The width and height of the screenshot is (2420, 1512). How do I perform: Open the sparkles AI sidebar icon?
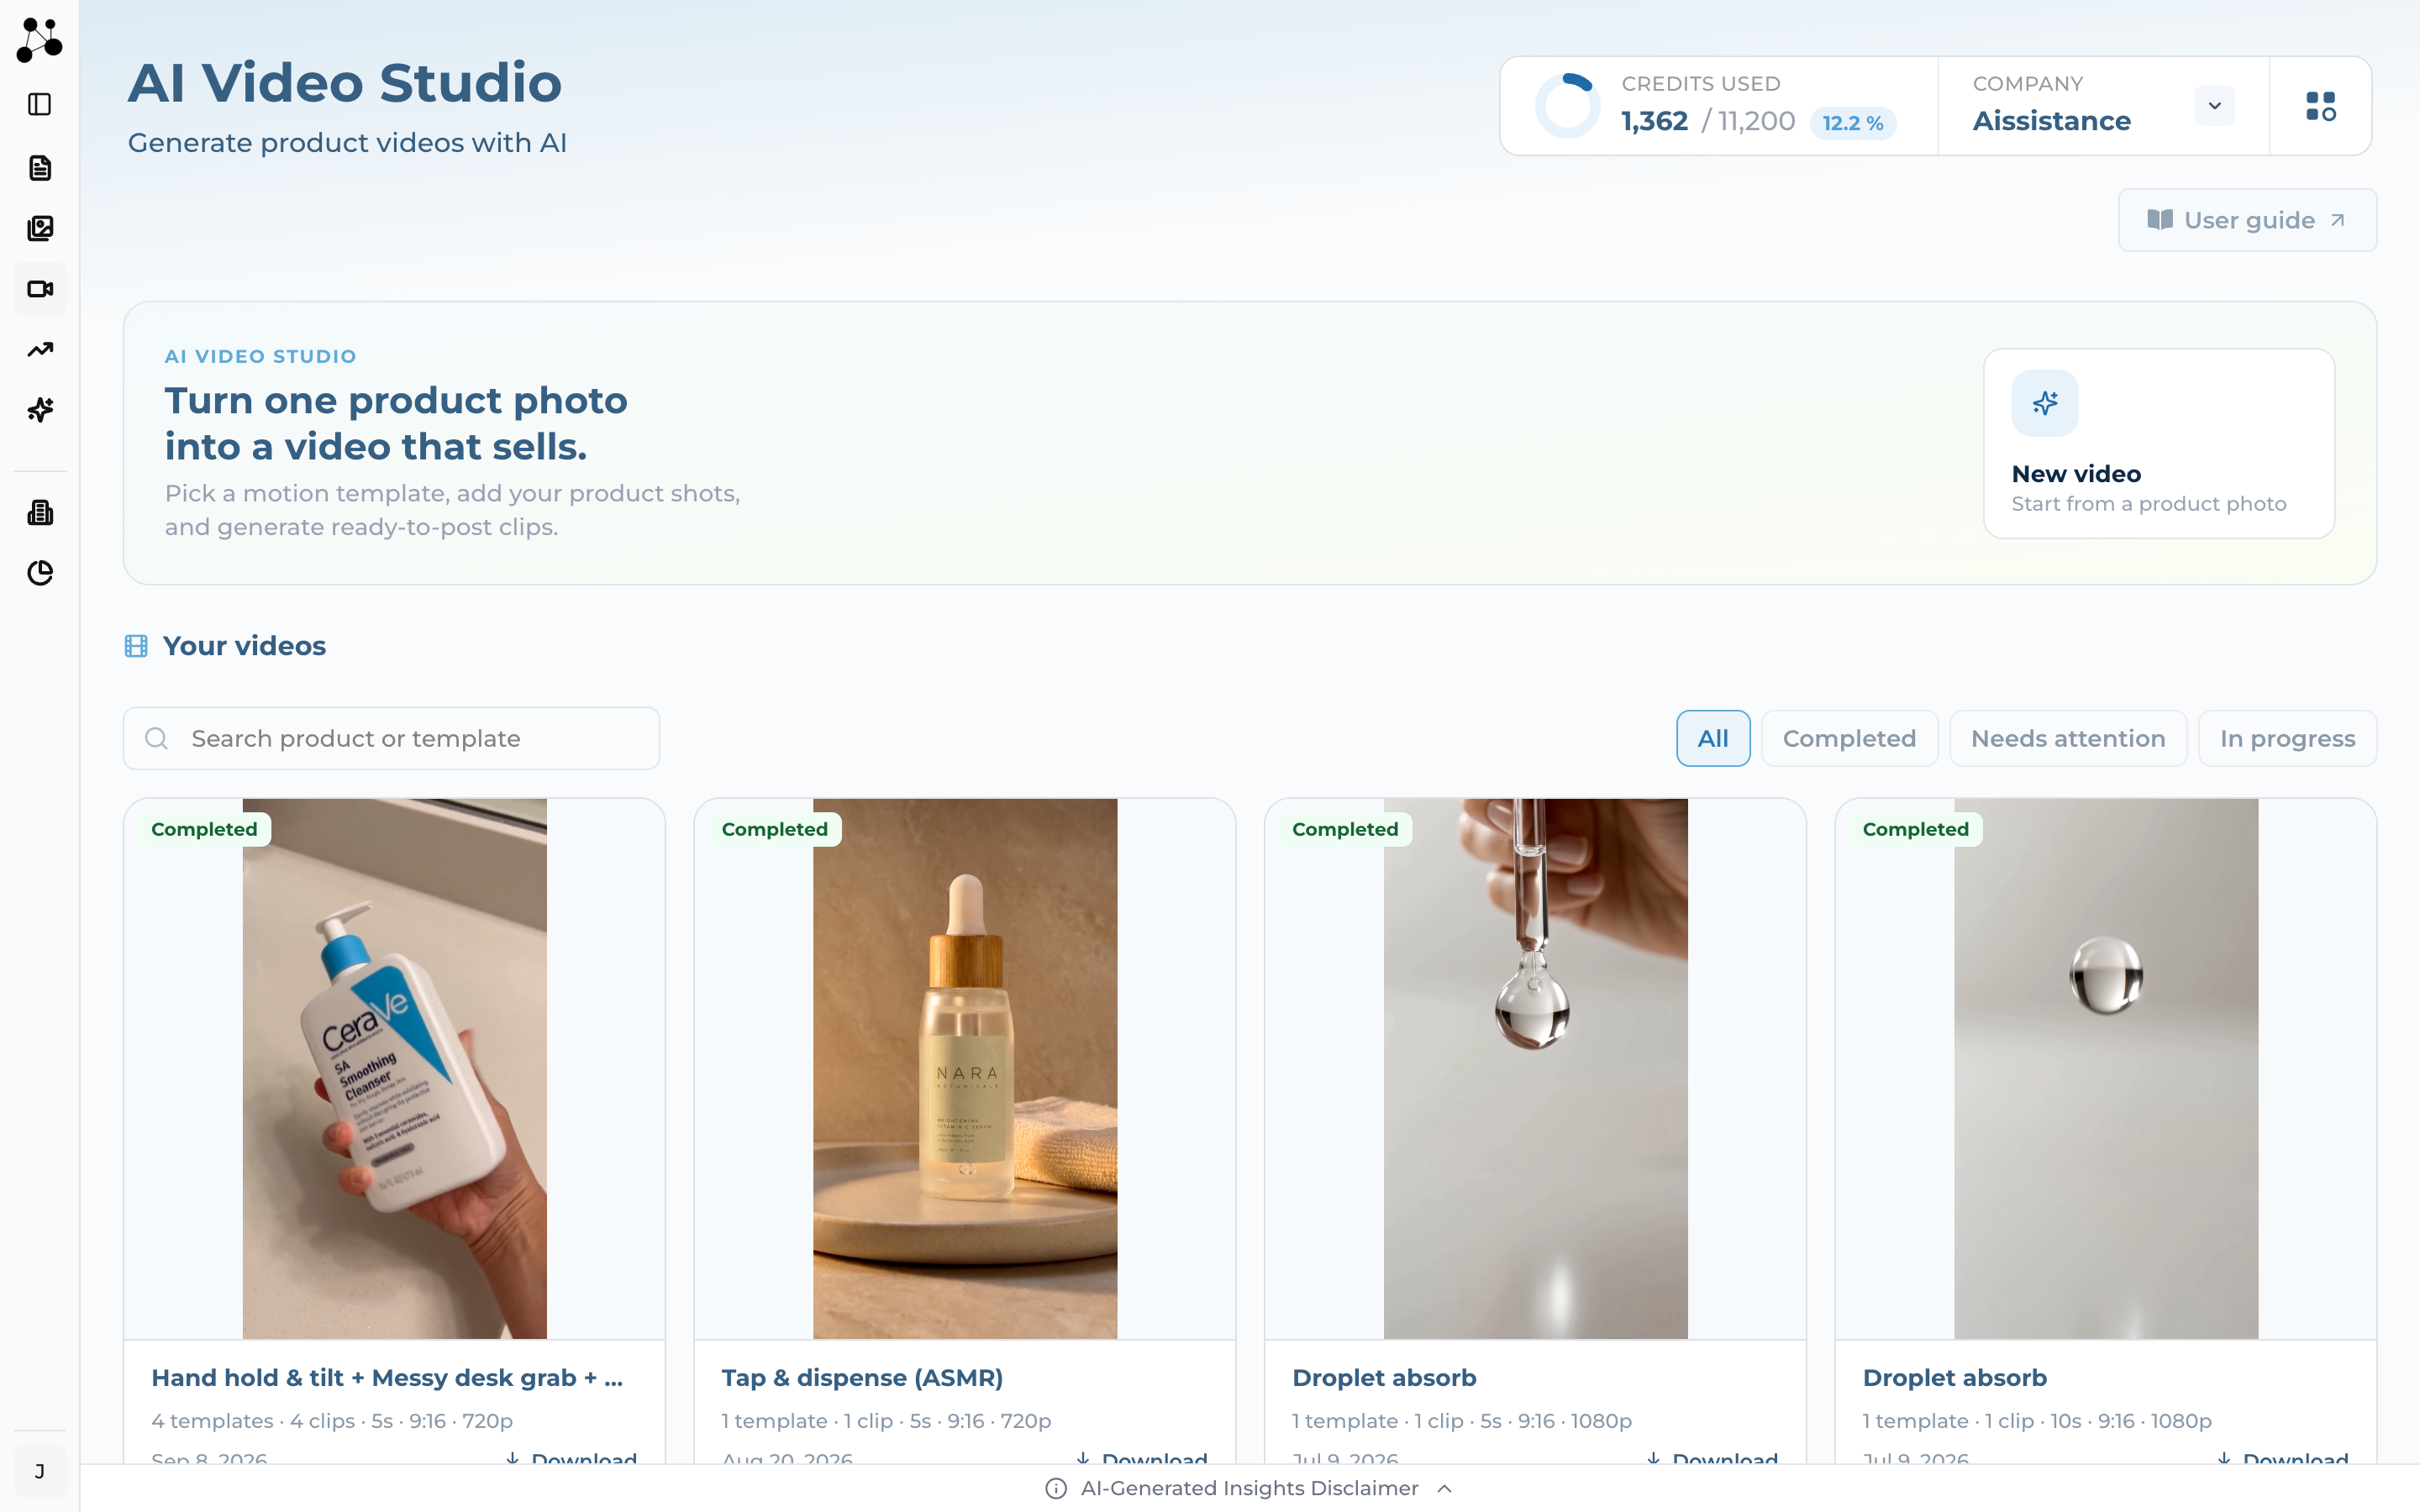[x=40, y=410]
